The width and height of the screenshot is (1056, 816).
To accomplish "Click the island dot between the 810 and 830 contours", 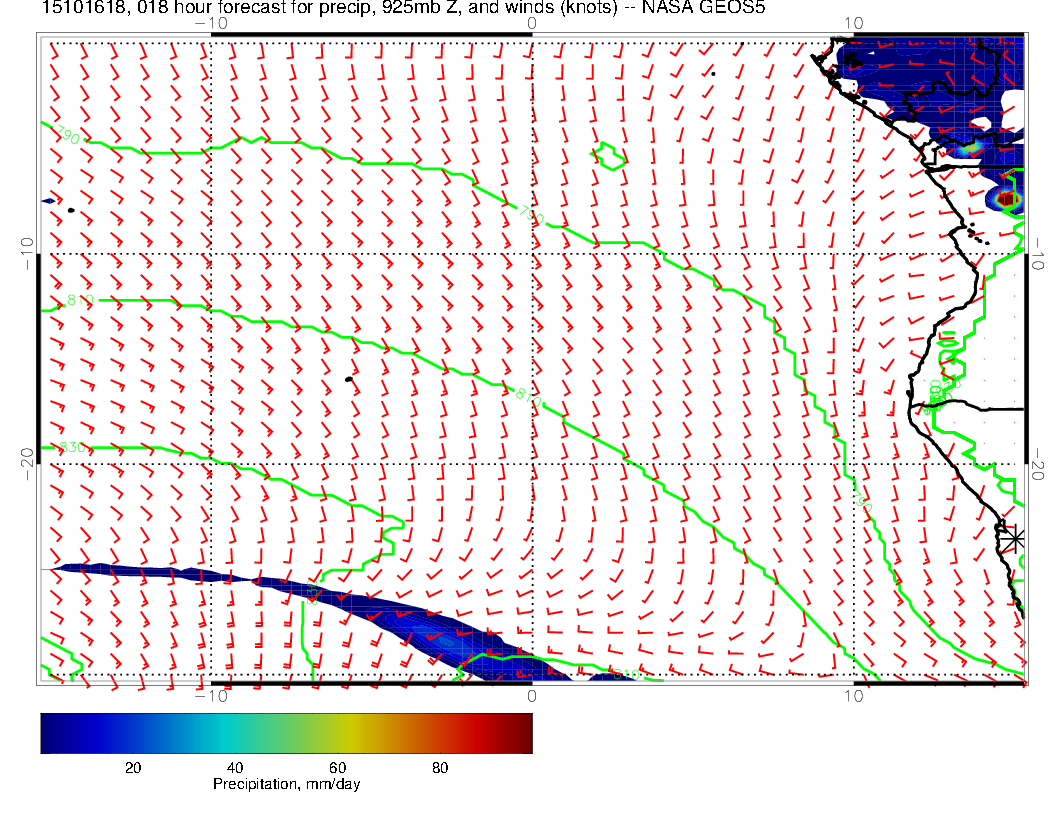I will coord(349,379).
